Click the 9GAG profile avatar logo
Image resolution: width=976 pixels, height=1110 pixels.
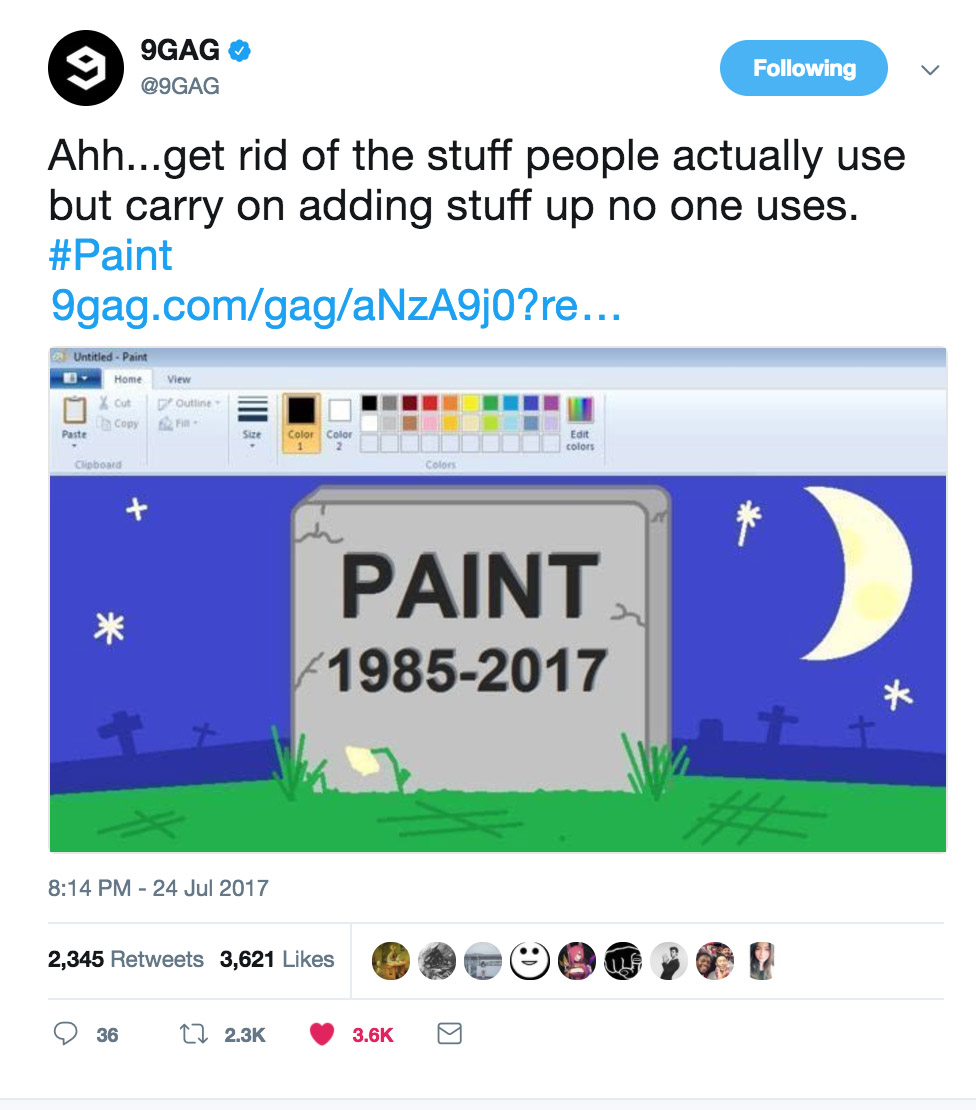[x=85, y=69]
